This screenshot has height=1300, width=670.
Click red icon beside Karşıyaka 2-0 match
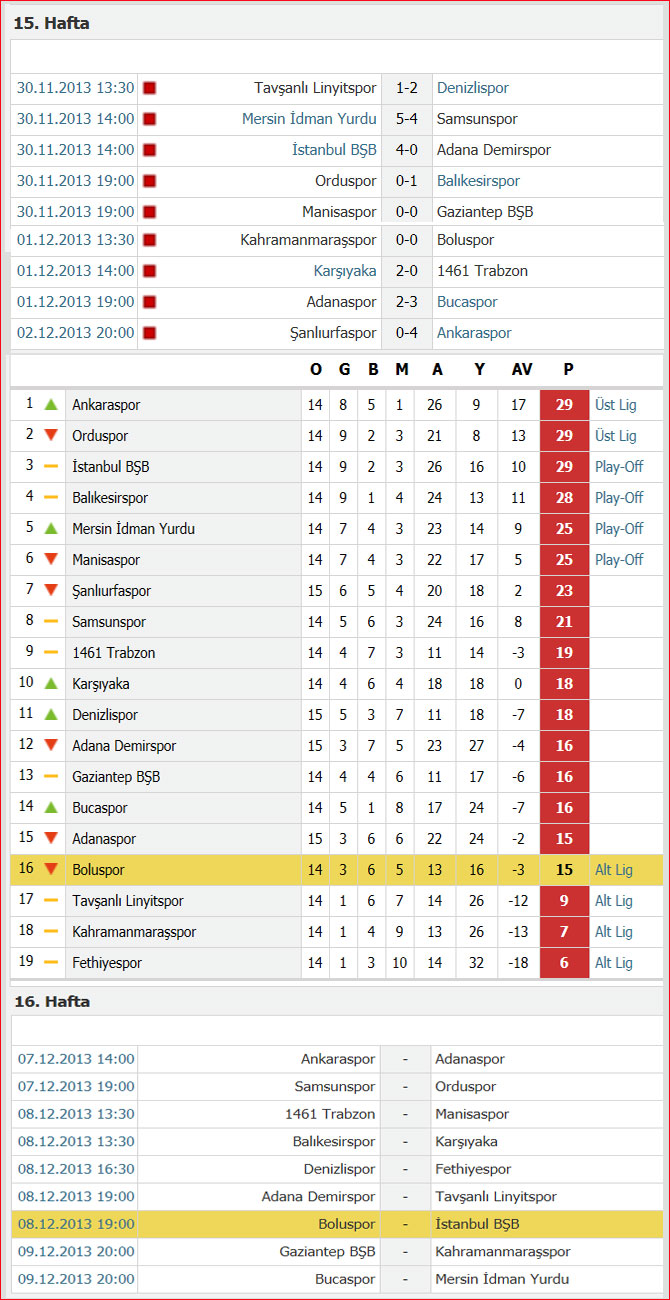click(150, 271)
